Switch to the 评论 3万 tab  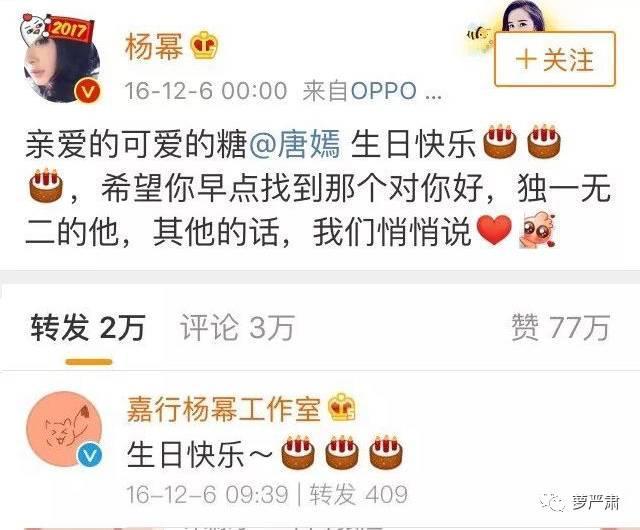click(x=238, y=327)
